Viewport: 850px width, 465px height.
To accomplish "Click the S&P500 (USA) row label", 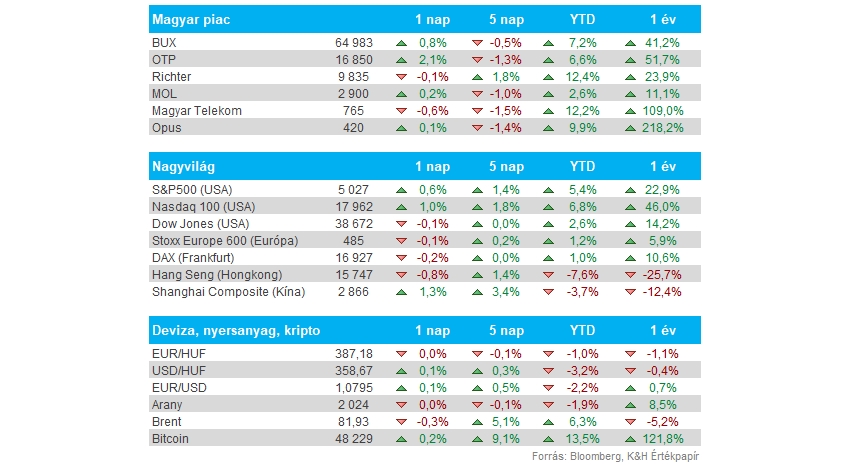I will click(x=192, y=190).
